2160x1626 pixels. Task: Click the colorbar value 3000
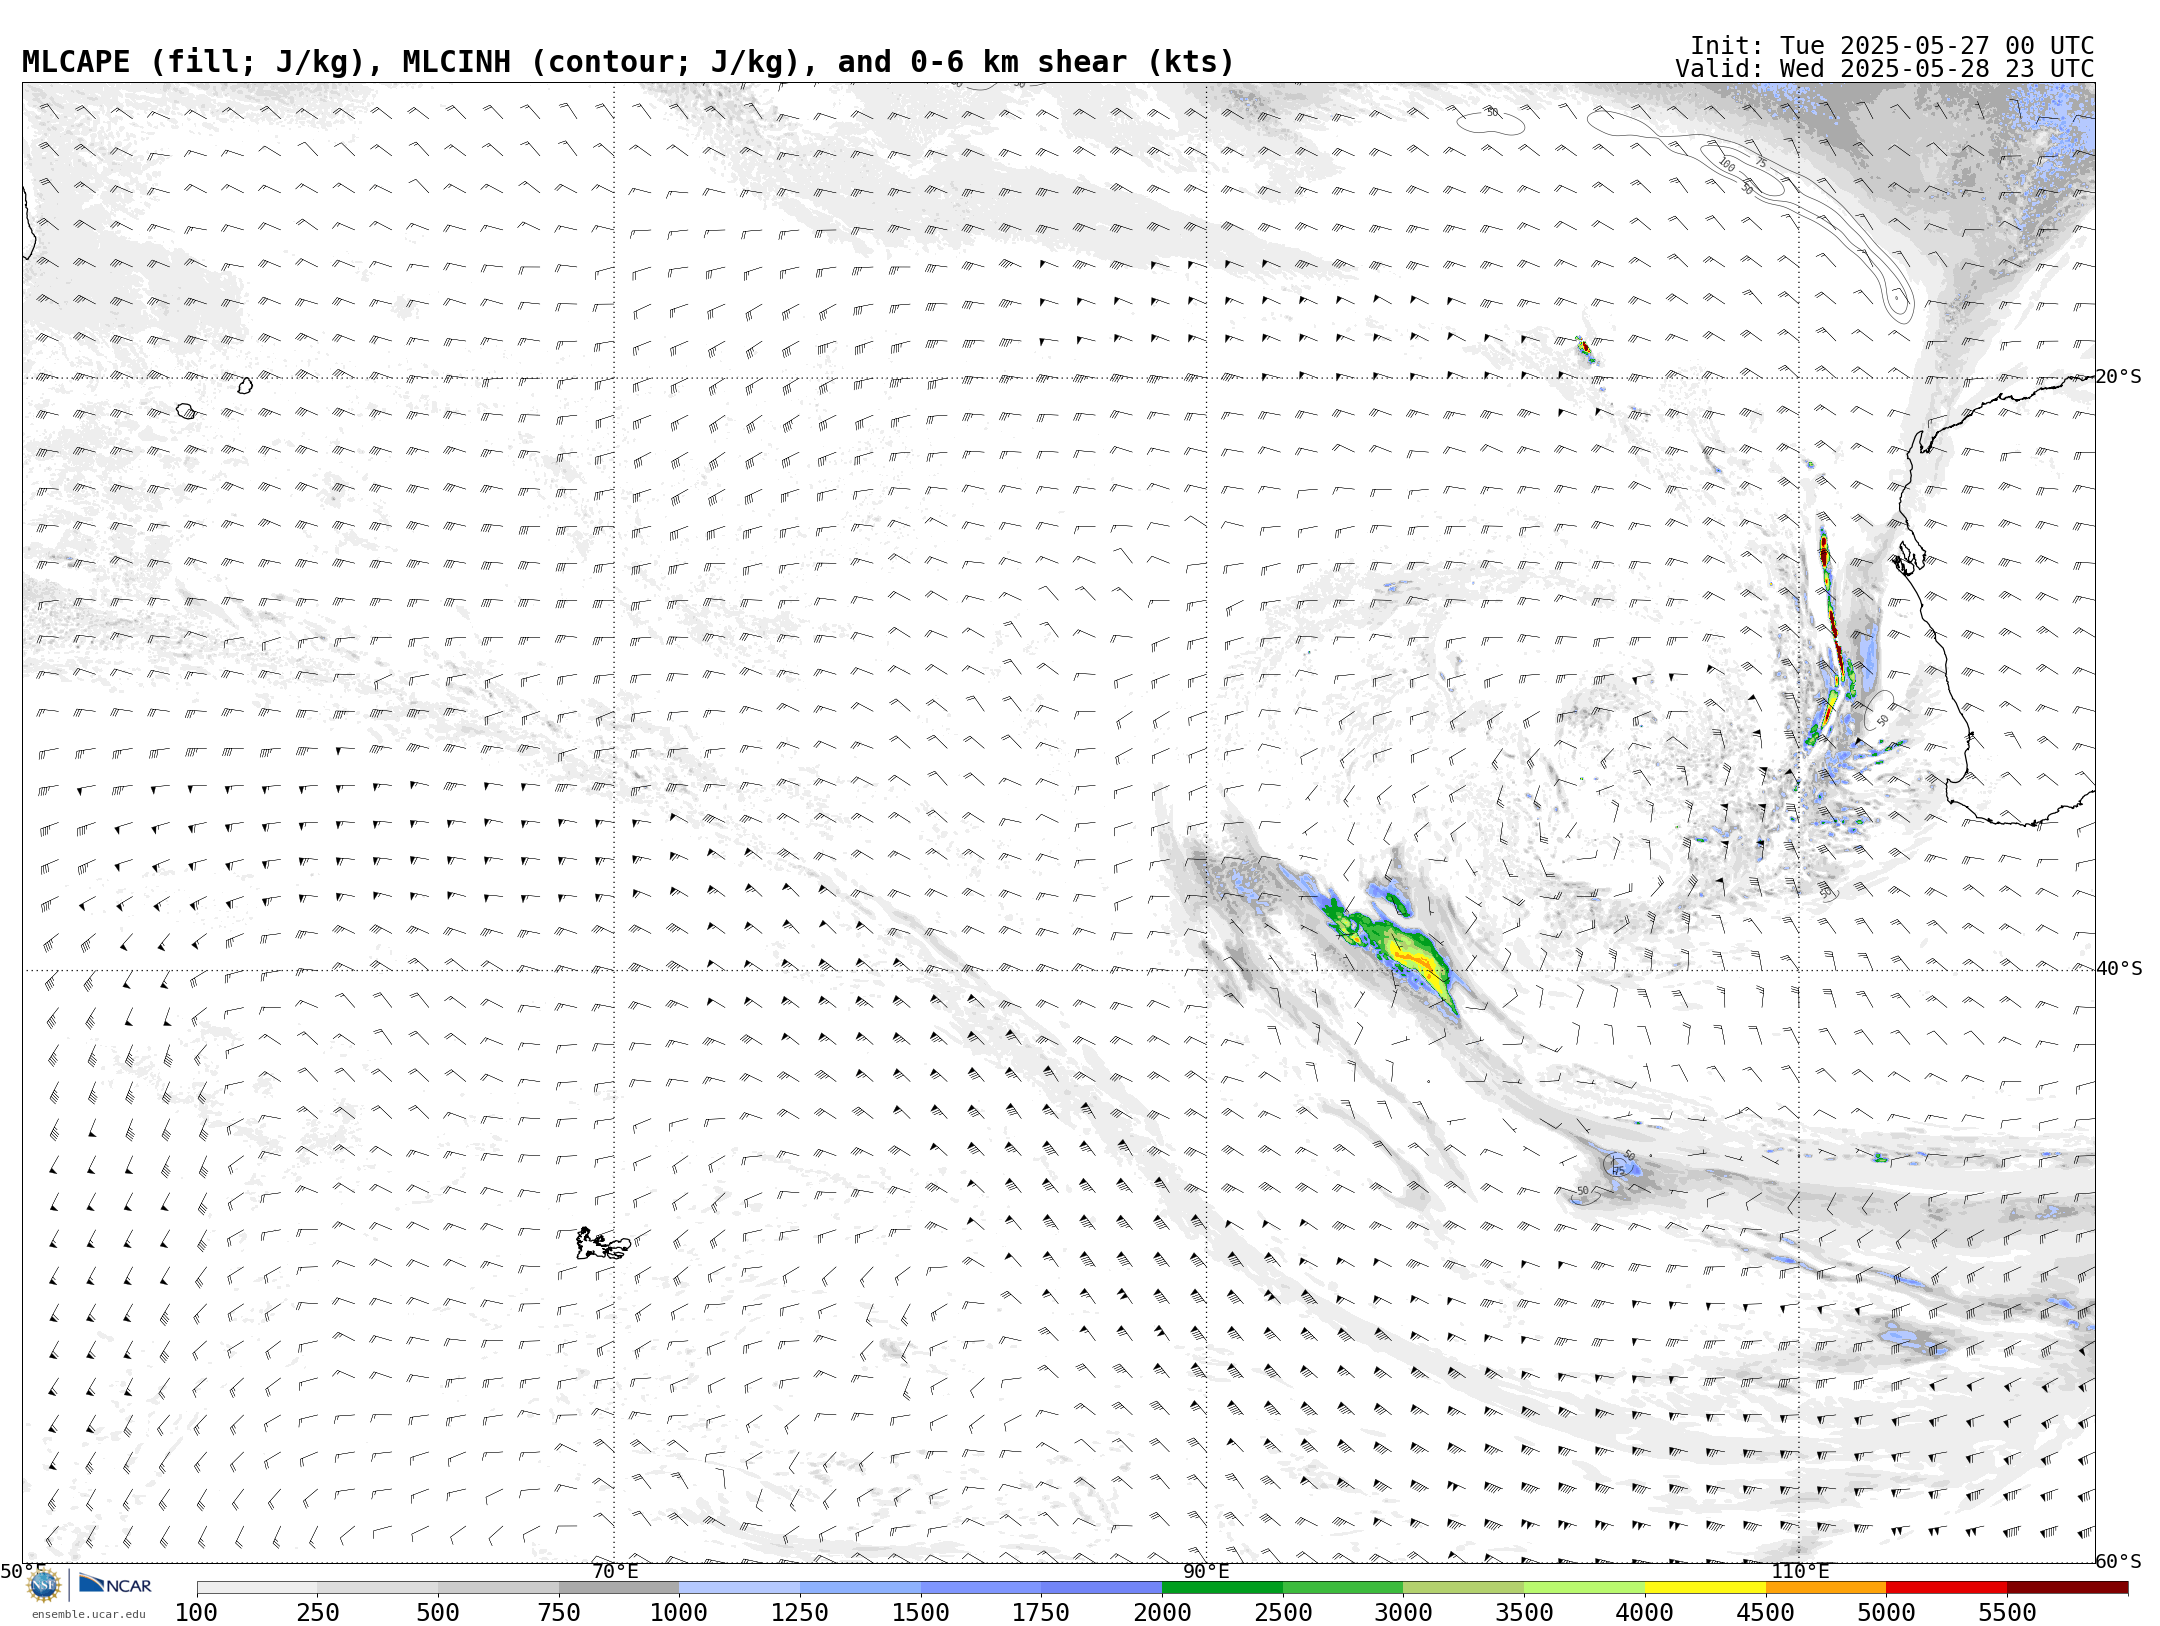[1403, 1612]
